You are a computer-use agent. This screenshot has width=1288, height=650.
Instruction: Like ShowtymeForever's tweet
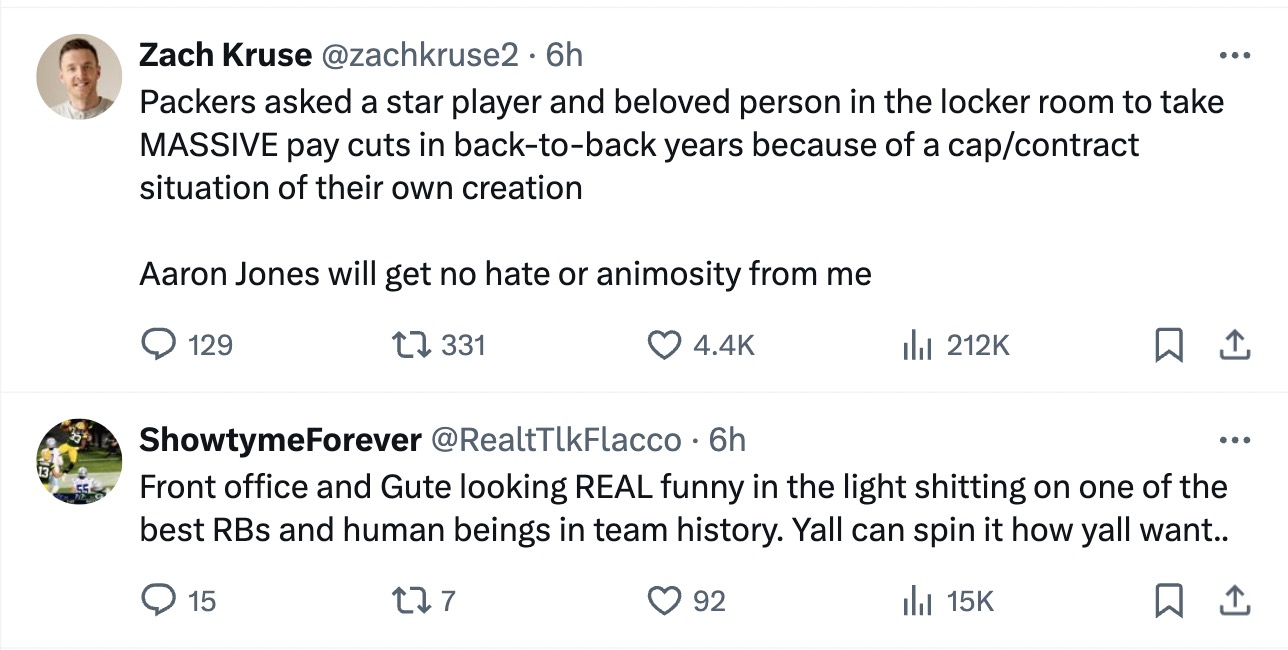click(x=664, y=600)
